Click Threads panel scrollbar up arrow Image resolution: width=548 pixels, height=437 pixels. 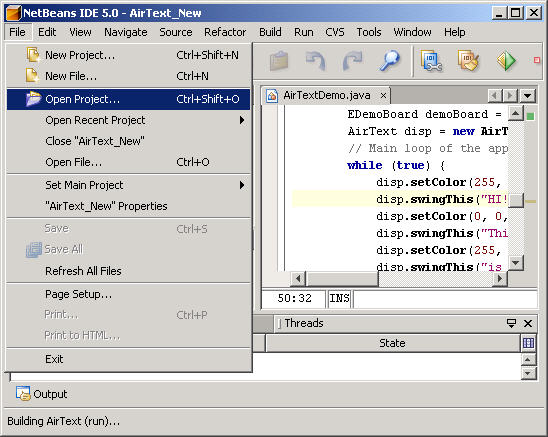point(528,360)
